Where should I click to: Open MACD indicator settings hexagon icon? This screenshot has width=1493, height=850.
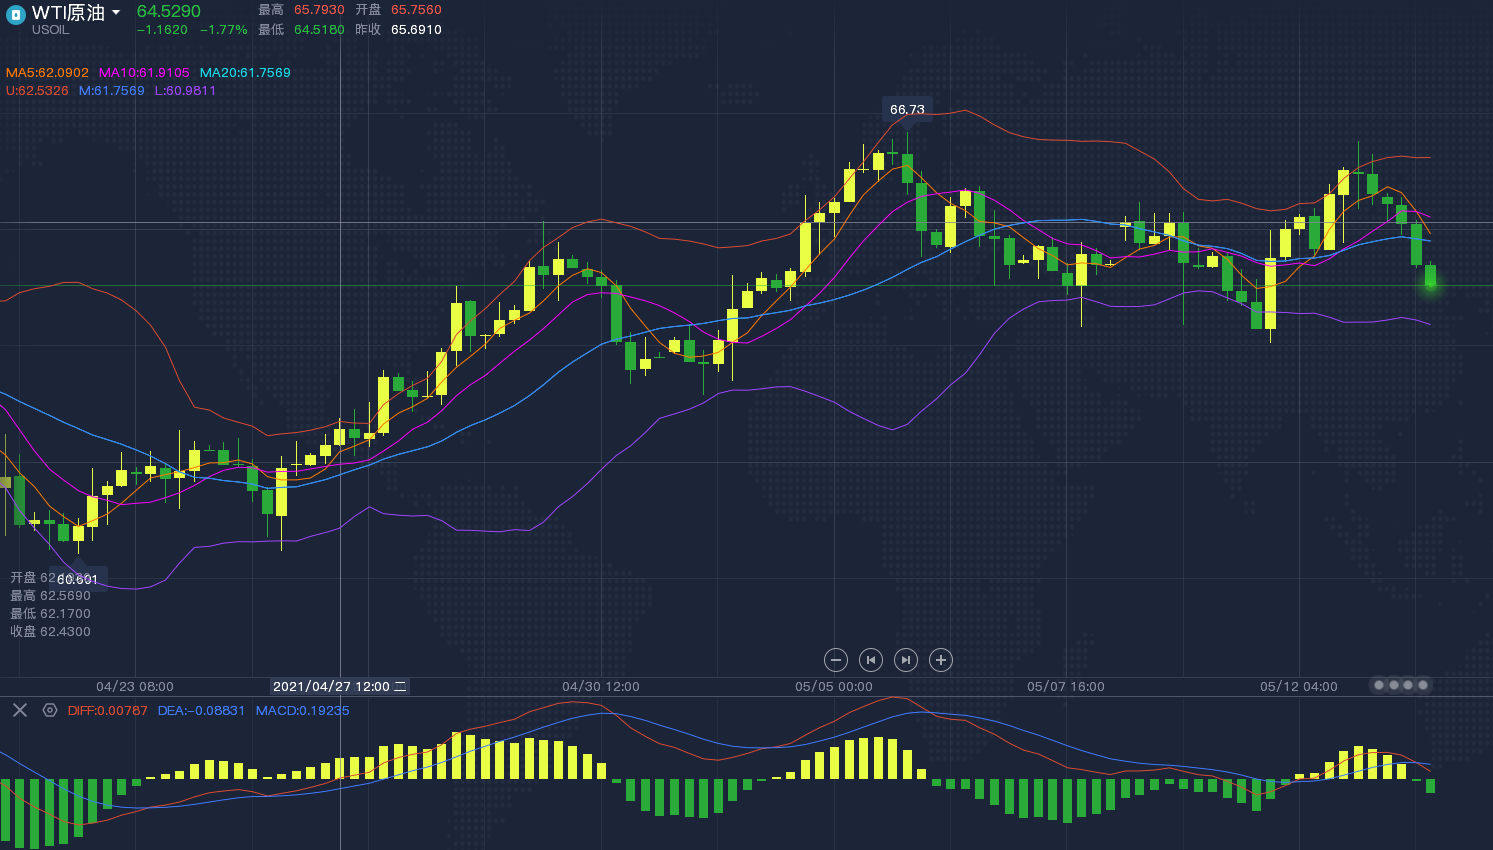(50, 710)
